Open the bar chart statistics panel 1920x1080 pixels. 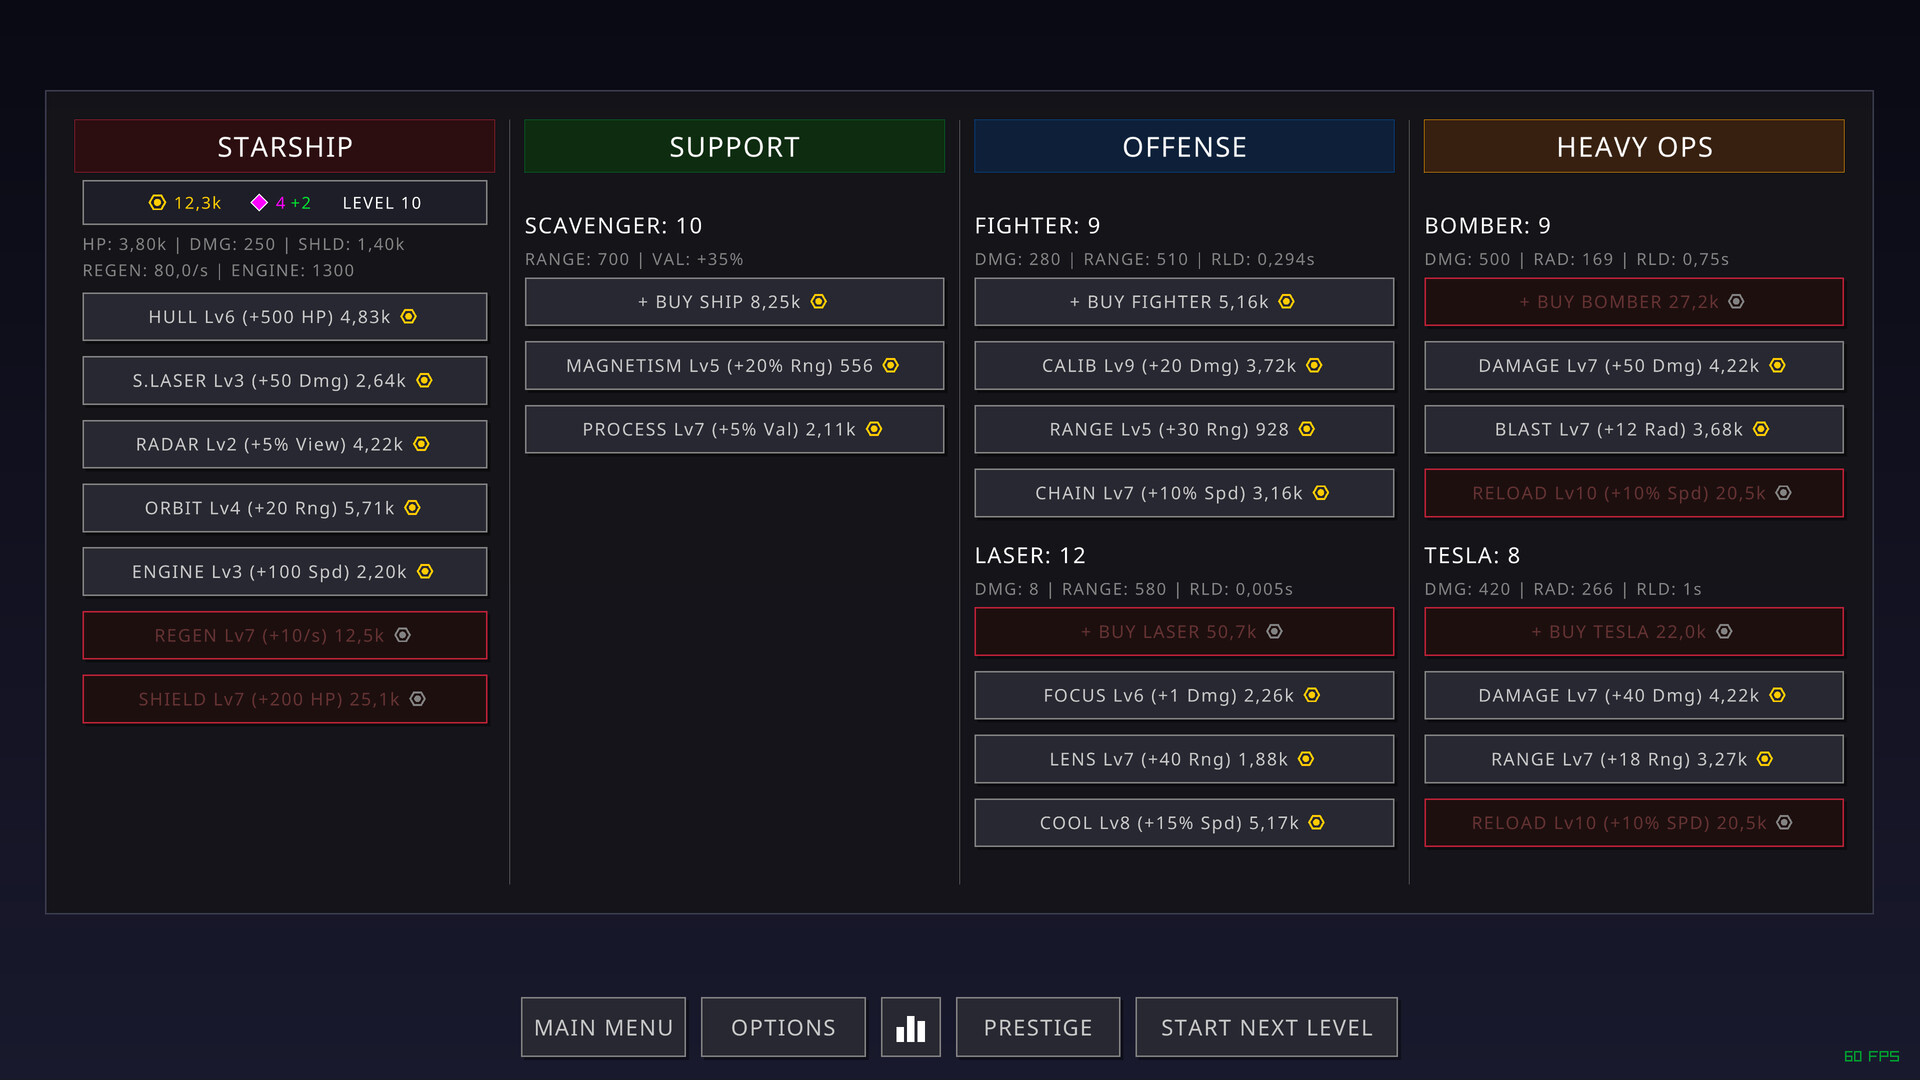click(910, 1027)
